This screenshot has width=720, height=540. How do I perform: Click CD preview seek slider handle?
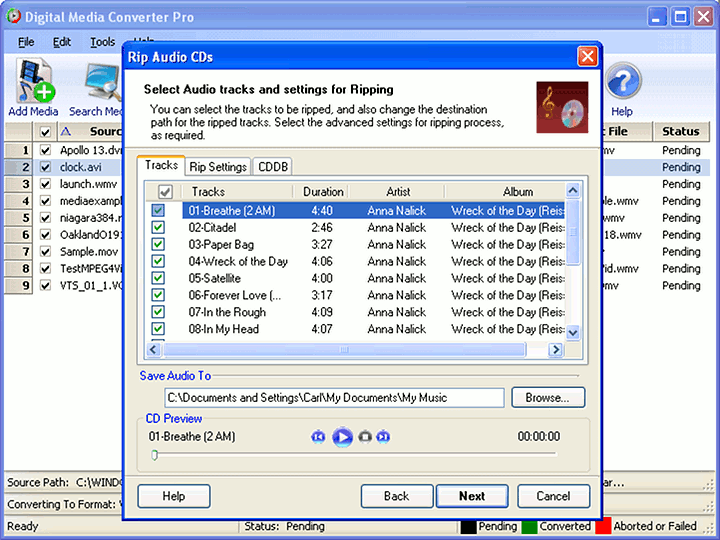(x=155, y=455)
